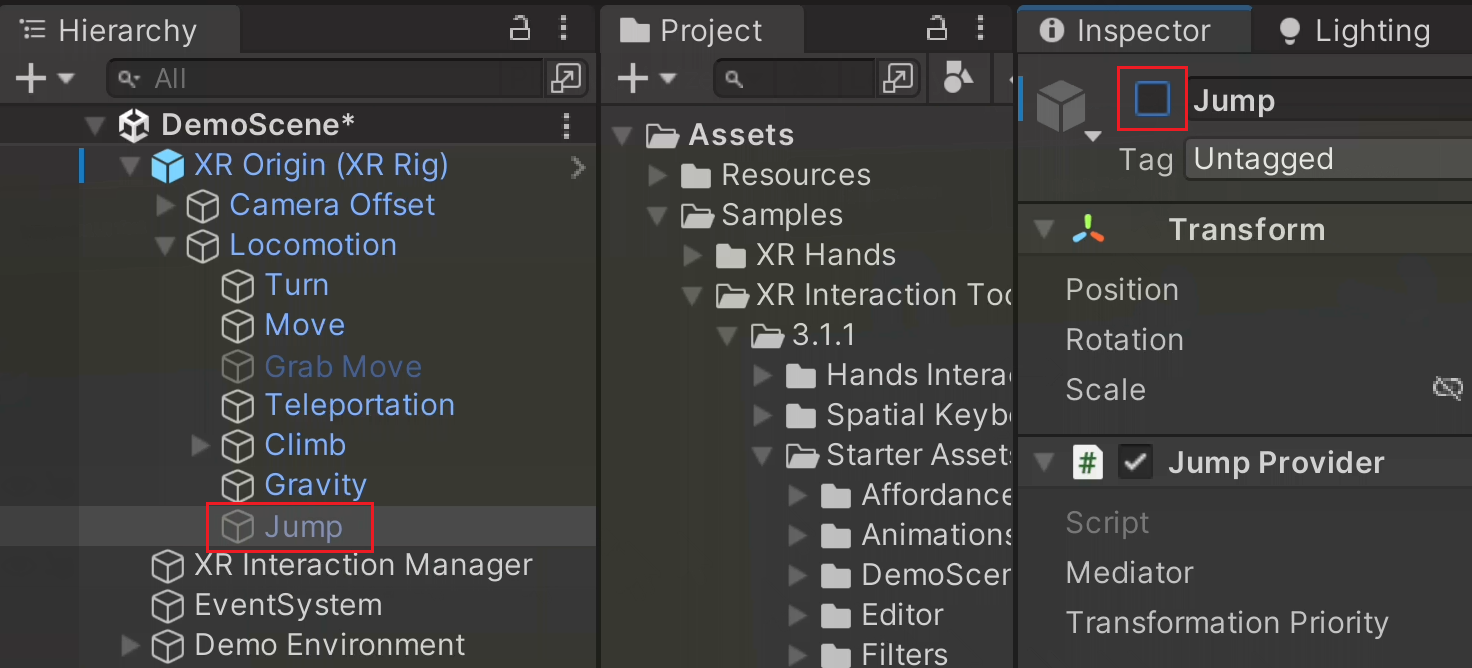Collapse the Locomotion hierarchy node
The width and height of the screenshot is (1472, 668).
click(x=165, y=246)
